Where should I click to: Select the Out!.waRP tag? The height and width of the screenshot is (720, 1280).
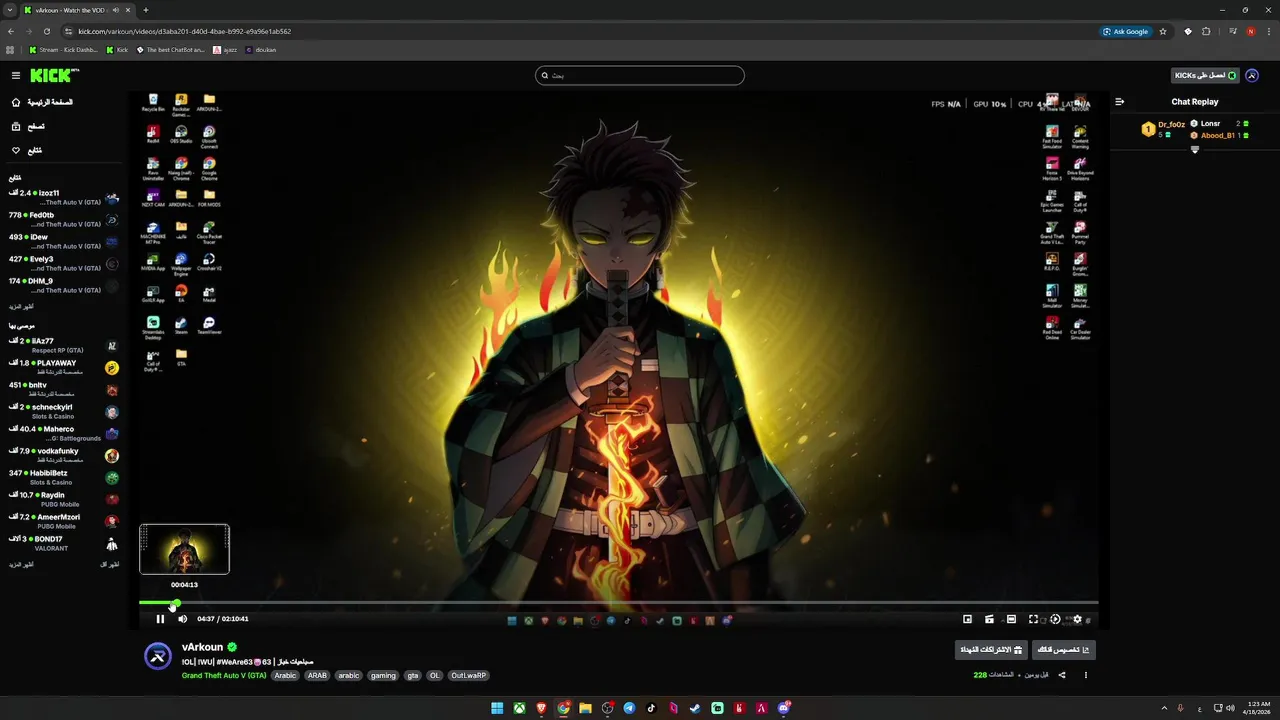[469, 675]
